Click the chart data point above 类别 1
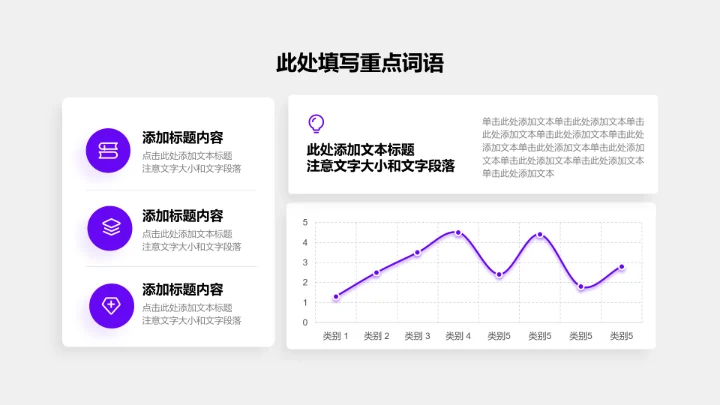 (336, 296)
